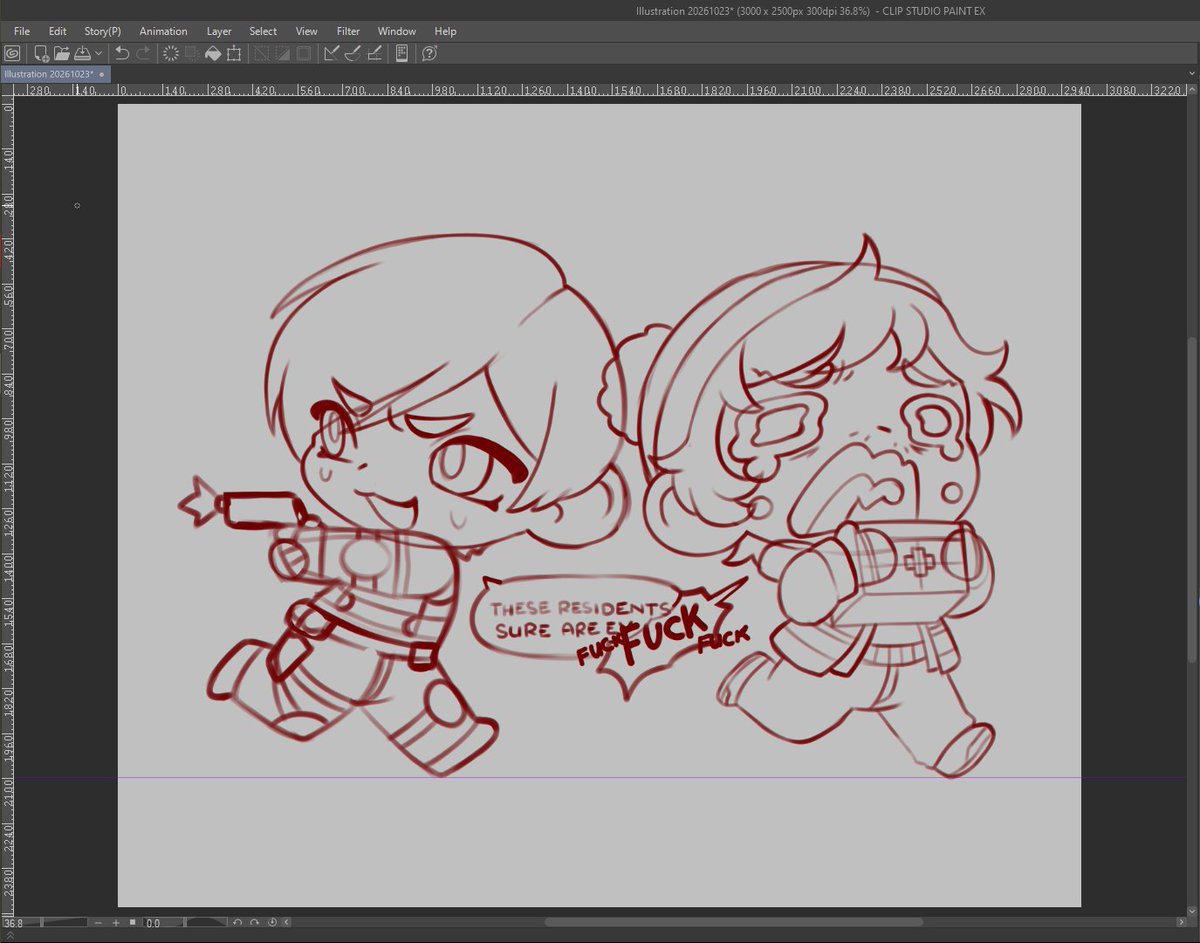
Task: Reset the canvas rotation
Action: coord(272,923)
